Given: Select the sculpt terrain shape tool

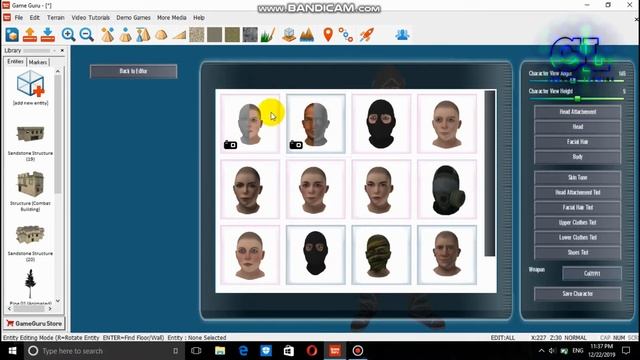Looking at the screenshot, I should (x=107, y=35).
